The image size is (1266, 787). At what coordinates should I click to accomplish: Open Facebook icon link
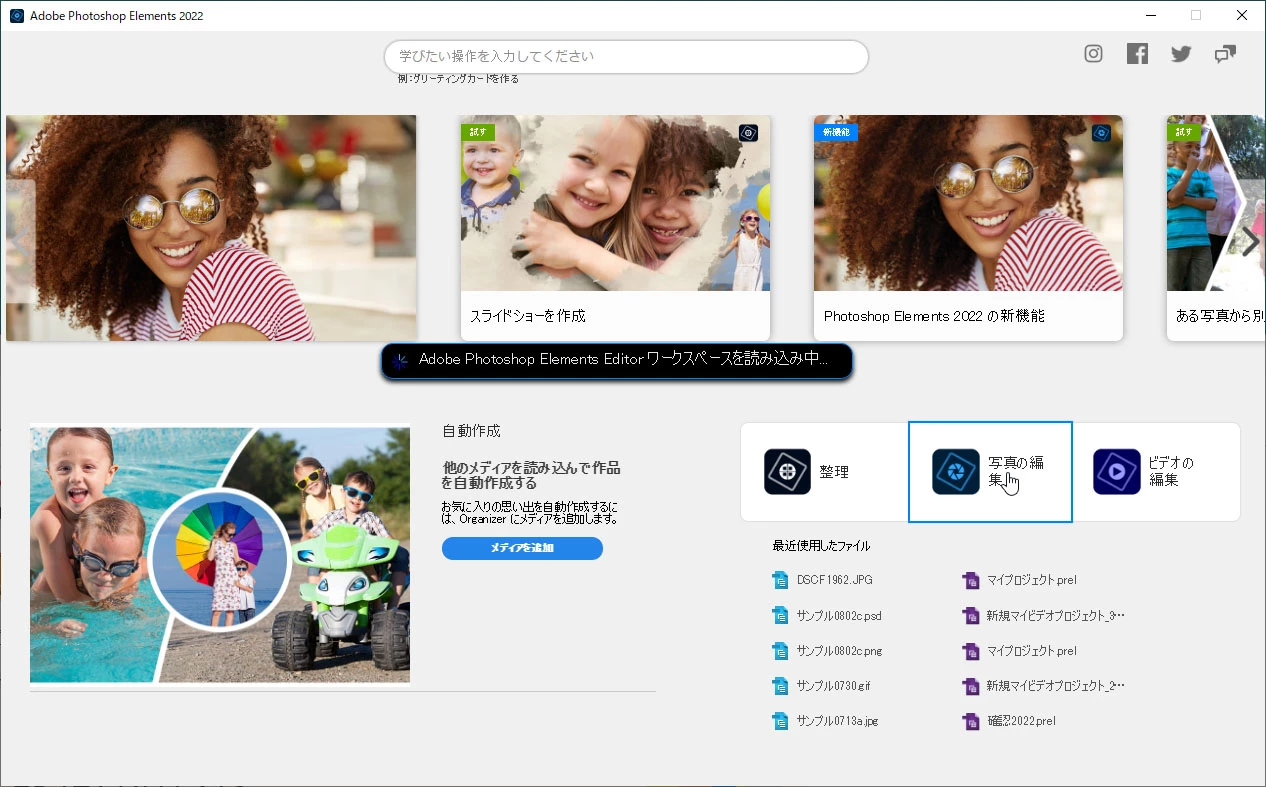point(1137,54)
